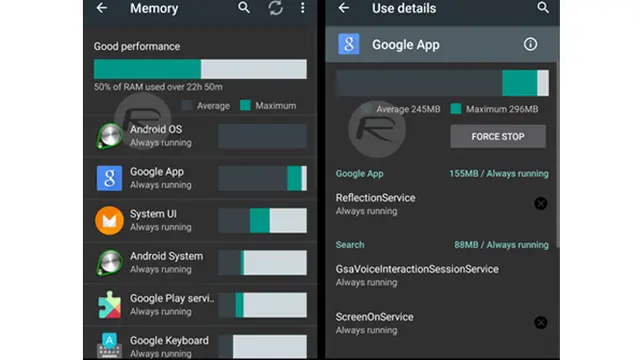Open Google Keyboard memory details

(x=200, y=343)
